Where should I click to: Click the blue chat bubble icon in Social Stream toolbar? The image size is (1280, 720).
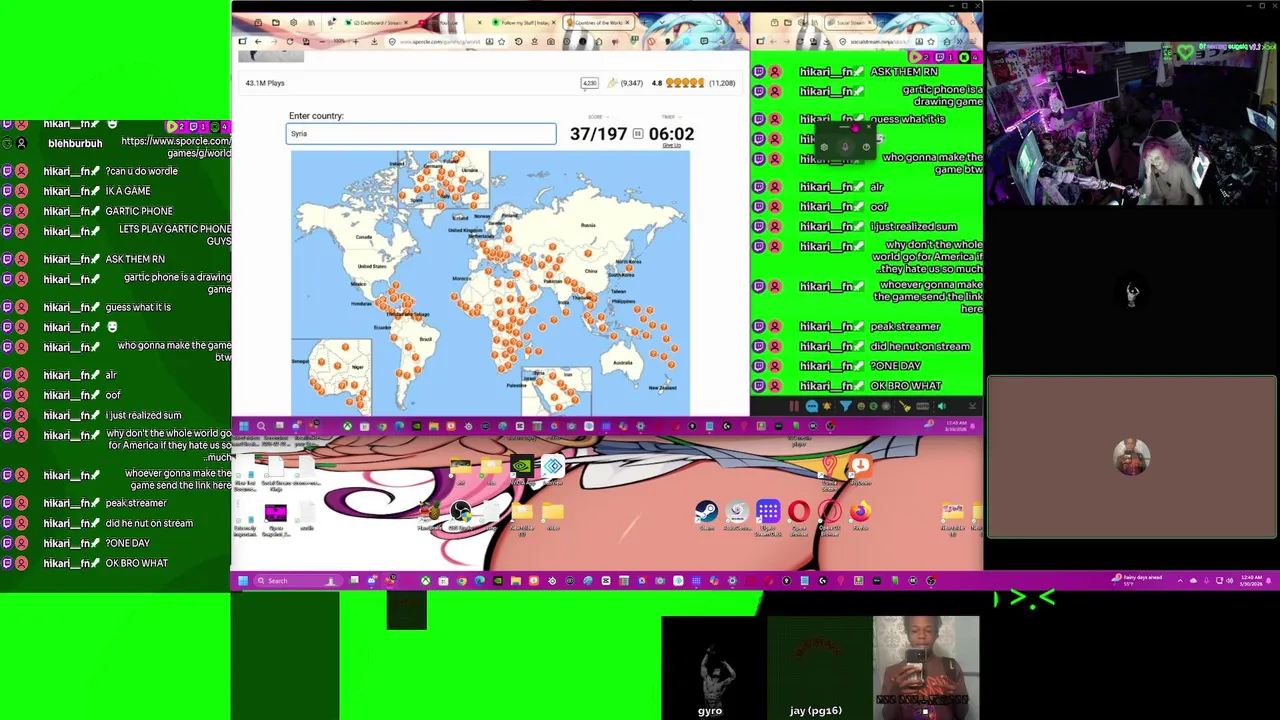point(811,407)
